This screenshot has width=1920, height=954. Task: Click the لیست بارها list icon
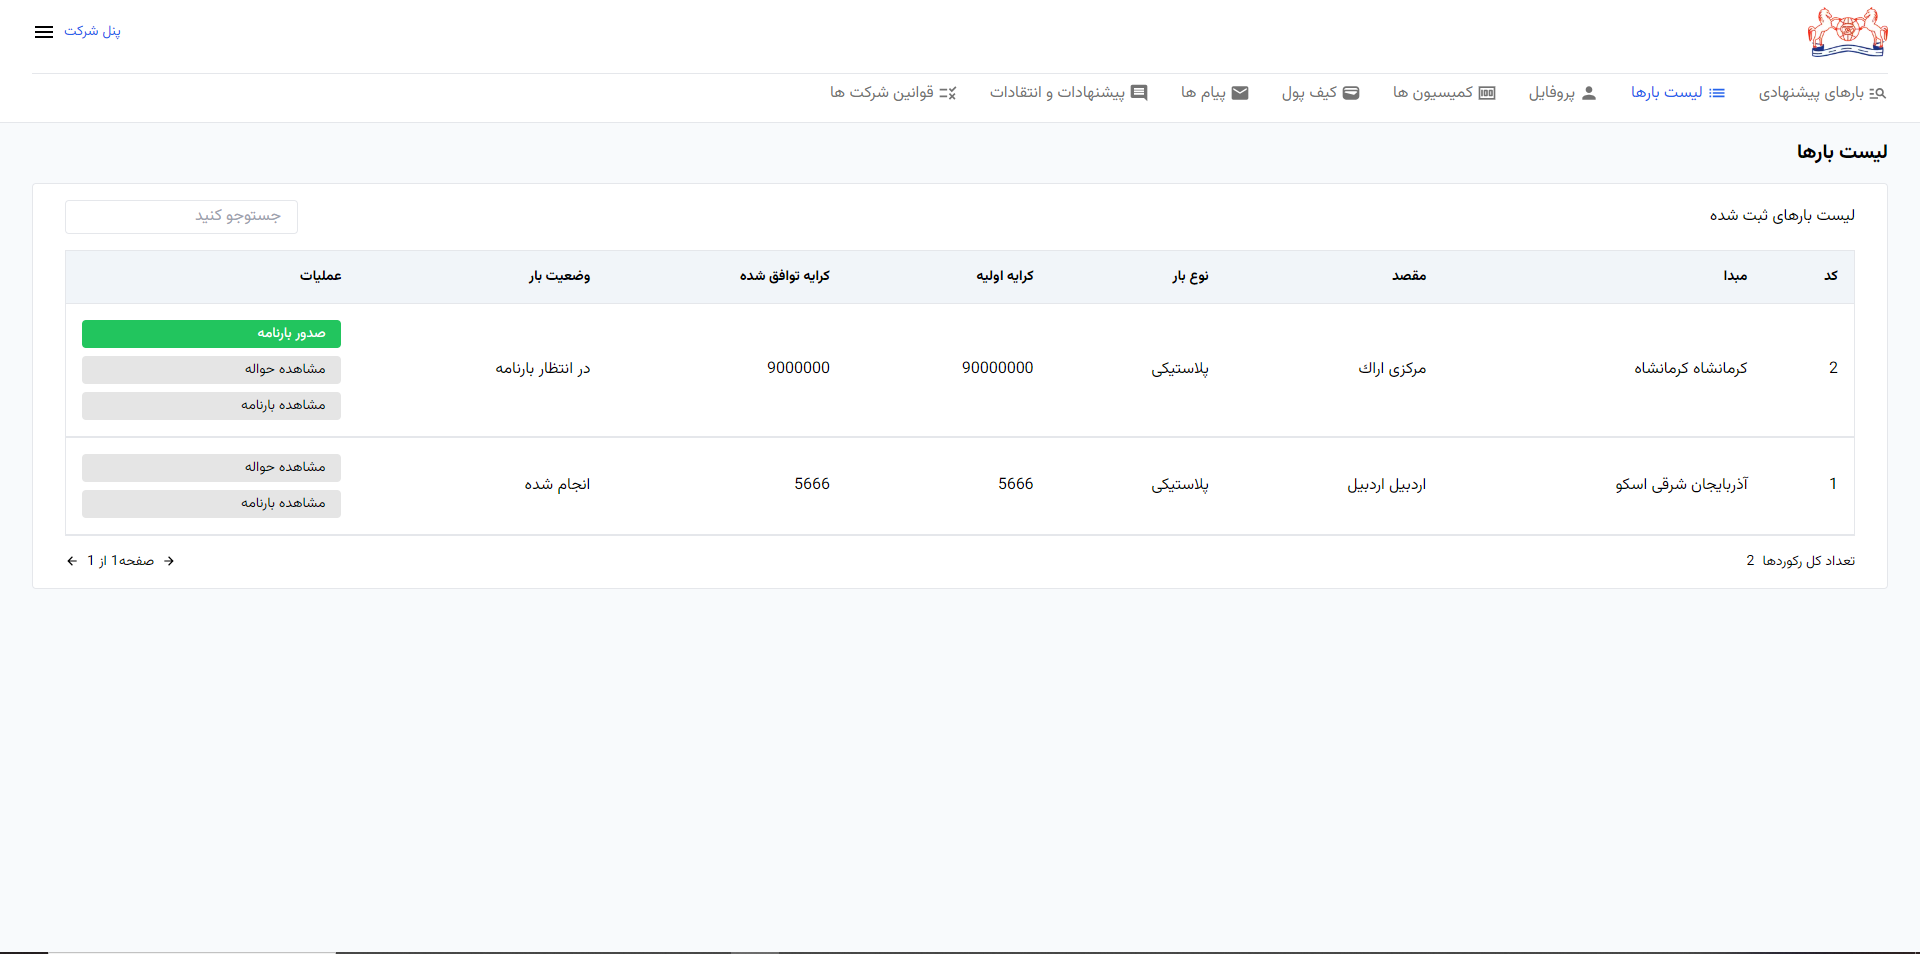1717,93
